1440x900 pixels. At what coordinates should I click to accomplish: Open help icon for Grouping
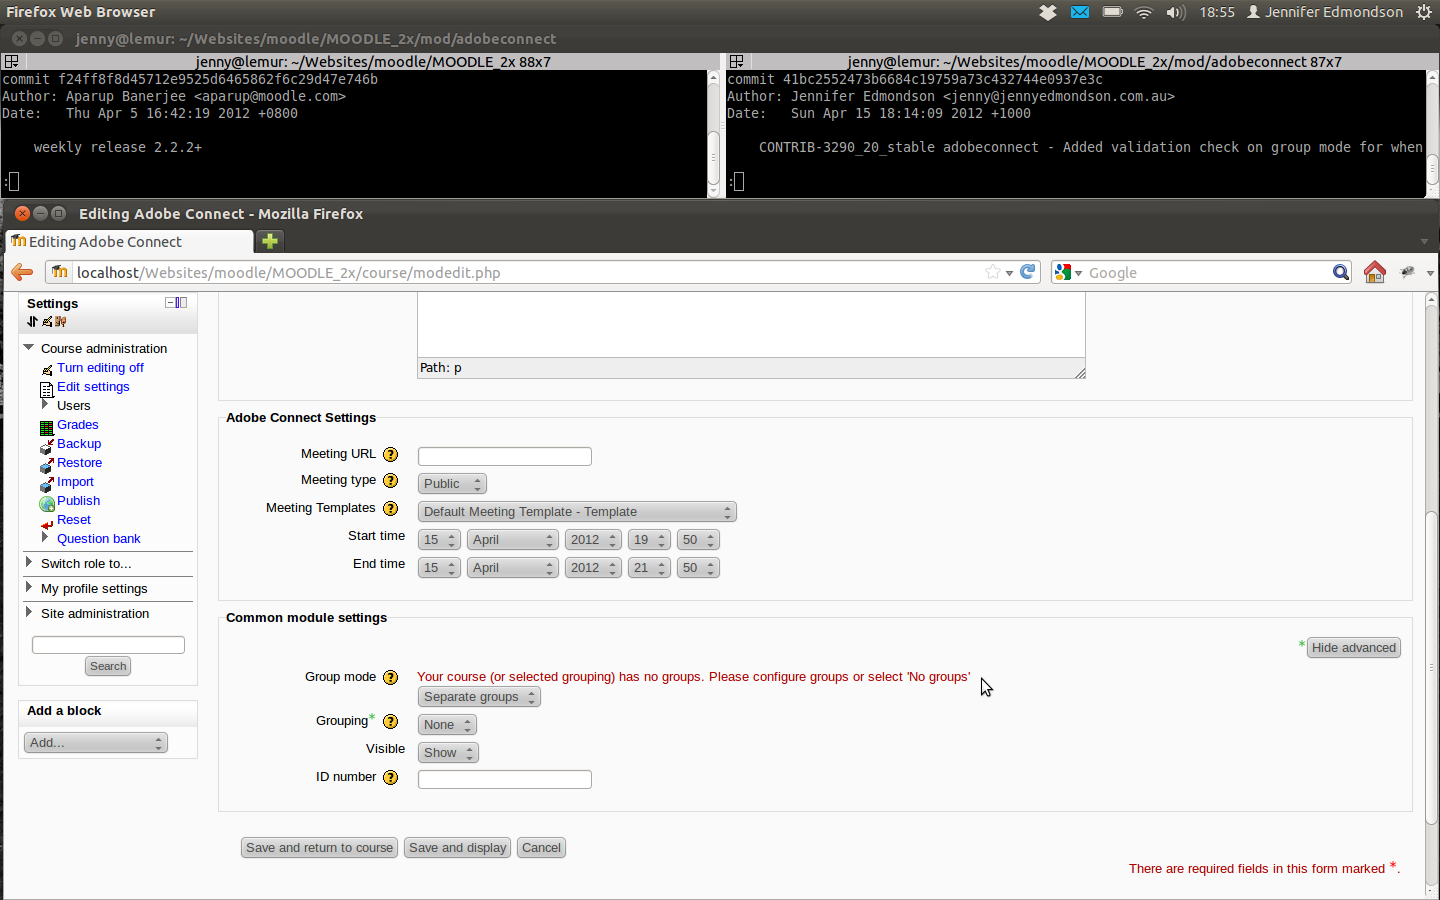click(x=391, y=722)
